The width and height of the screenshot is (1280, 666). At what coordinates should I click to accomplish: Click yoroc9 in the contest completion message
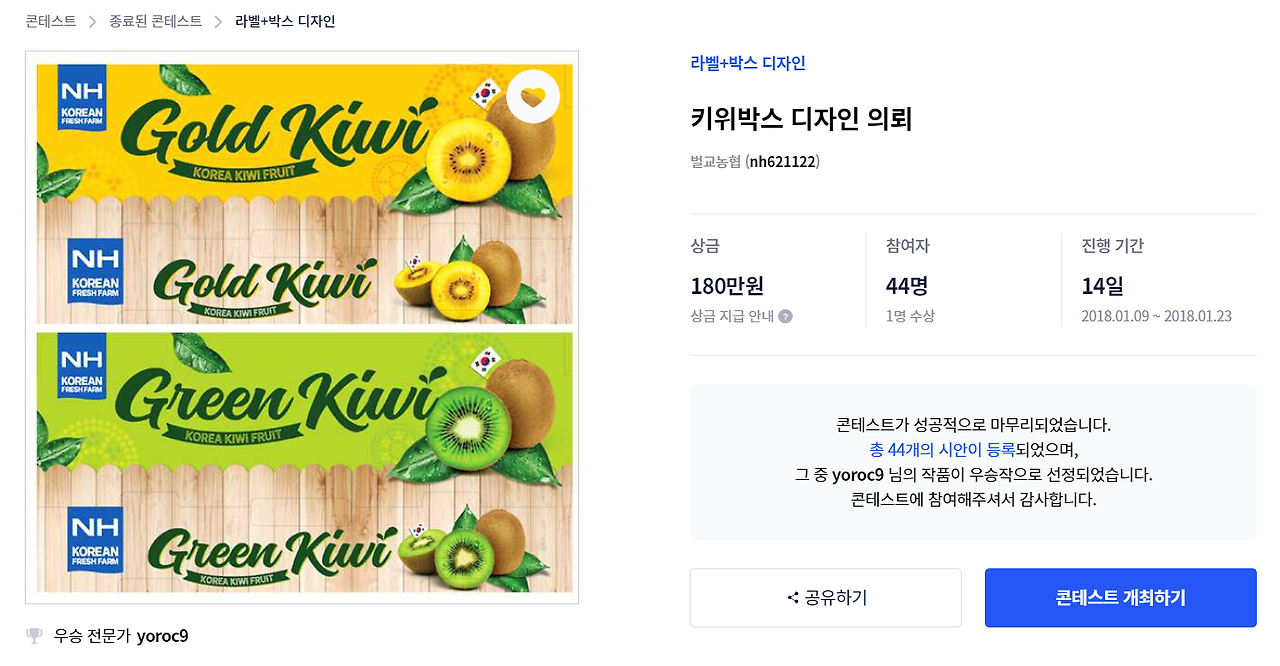pyautogui.click(x=857, y=475)
